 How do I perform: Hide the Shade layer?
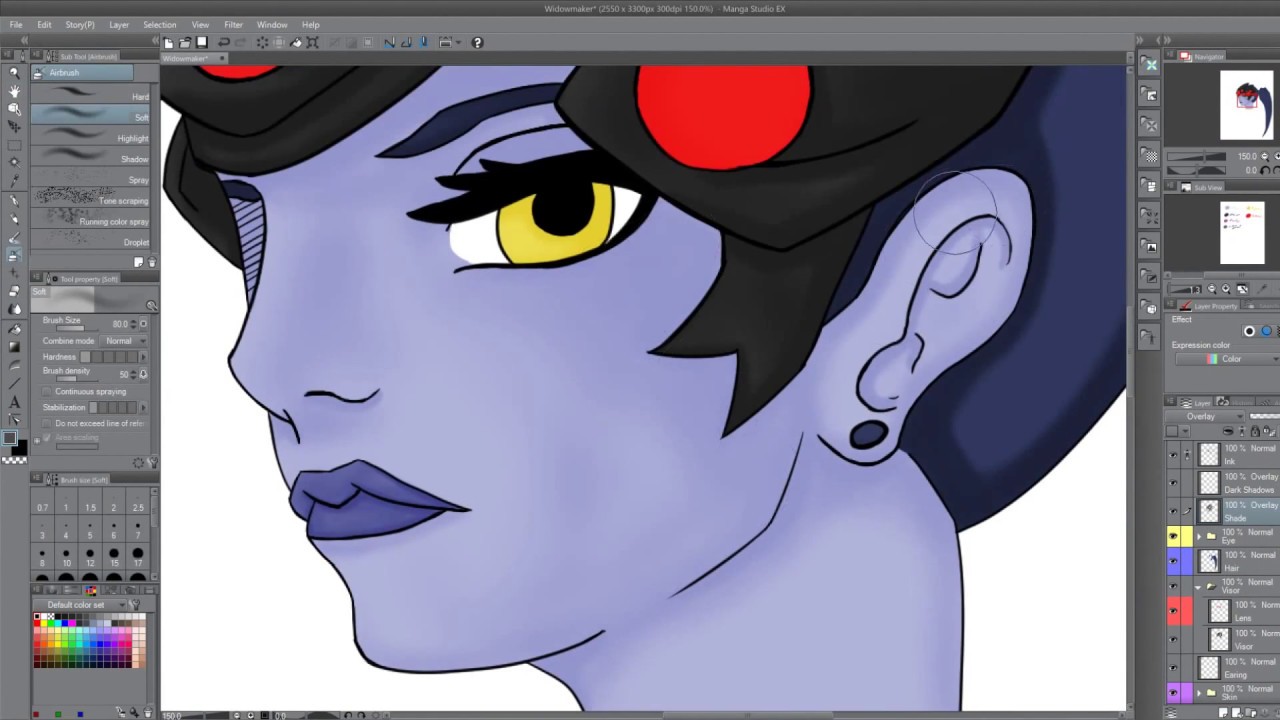1173,511
